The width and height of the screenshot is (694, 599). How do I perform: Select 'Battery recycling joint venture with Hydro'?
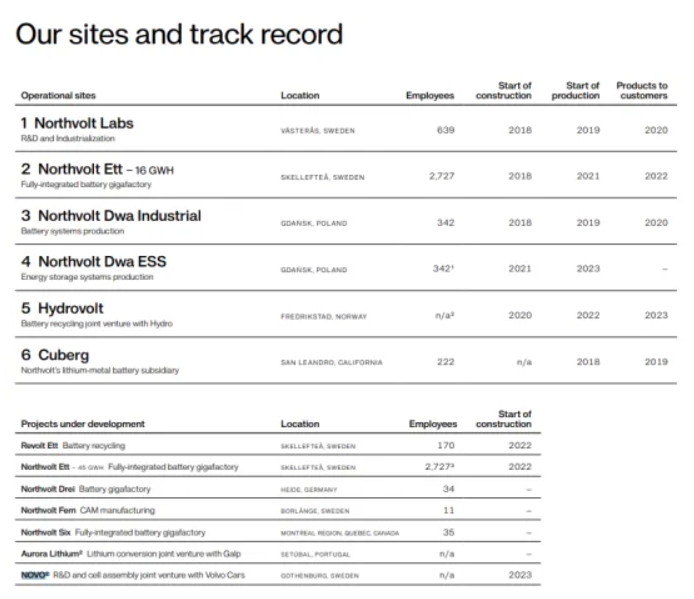tap(96, 324)
